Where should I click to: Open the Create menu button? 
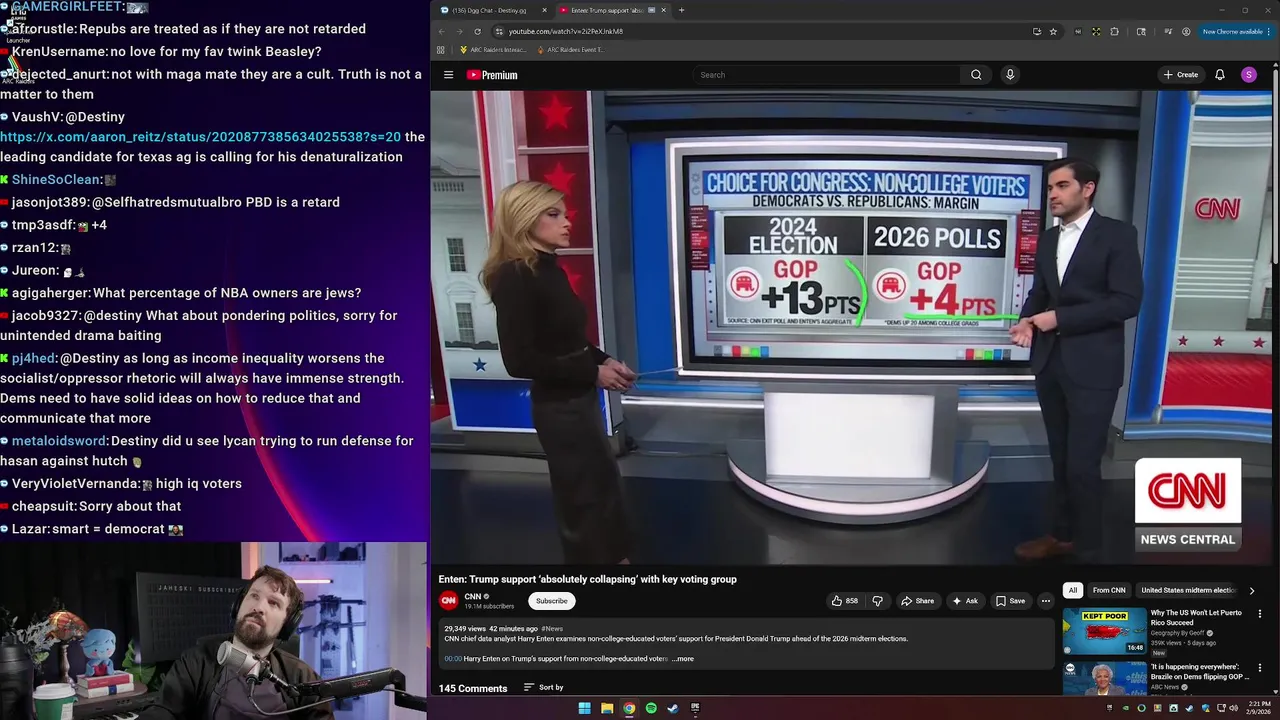pyautogui.click(x=1180, y=75)
